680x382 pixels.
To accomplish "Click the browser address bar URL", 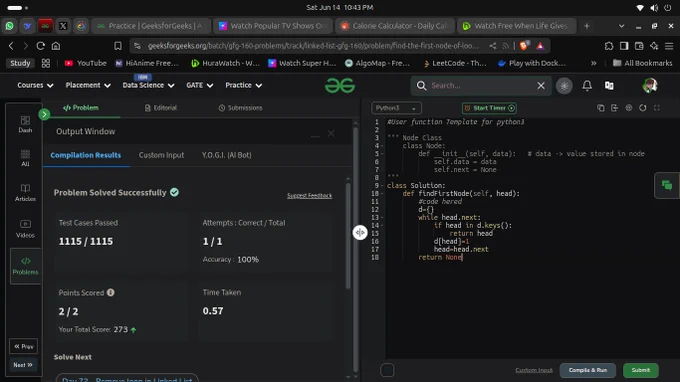I will pos(313,46).
